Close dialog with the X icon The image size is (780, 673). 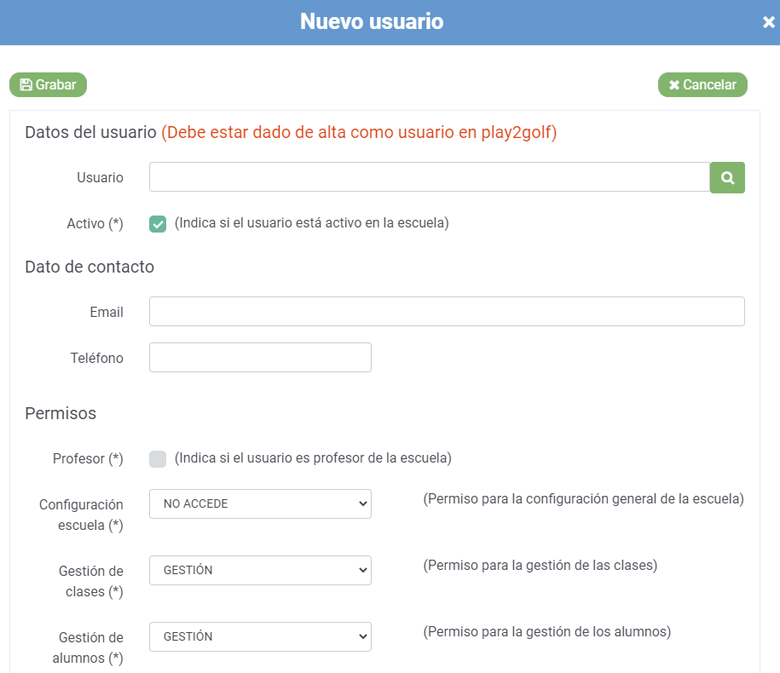769,22
